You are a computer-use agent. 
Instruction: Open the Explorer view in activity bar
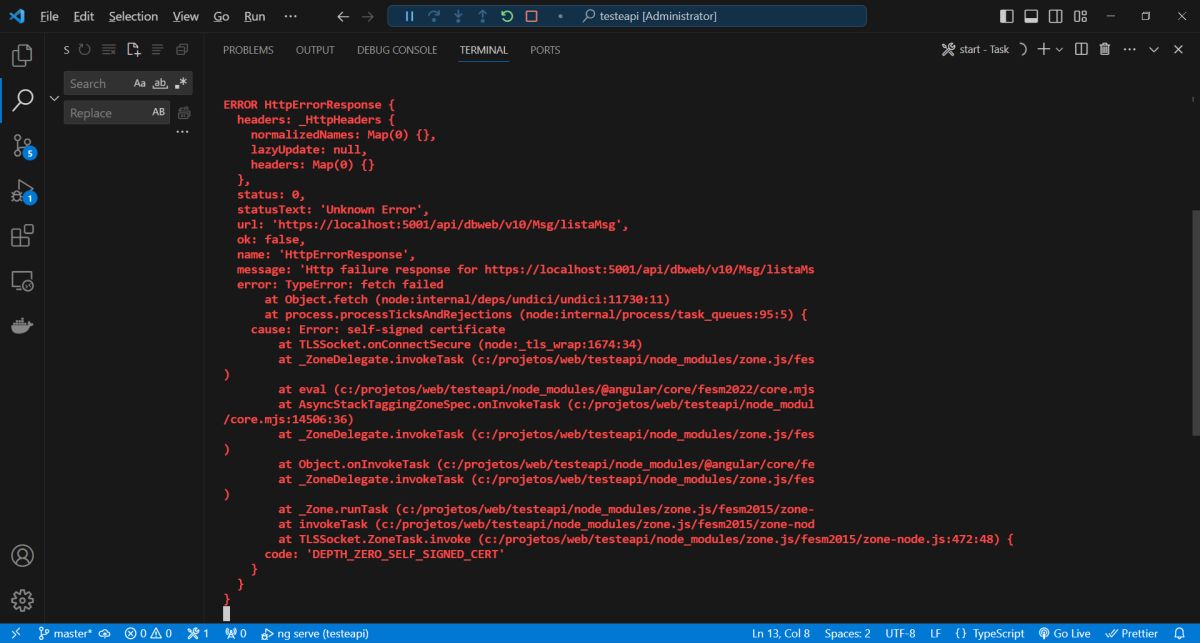[x=22, y=54]
